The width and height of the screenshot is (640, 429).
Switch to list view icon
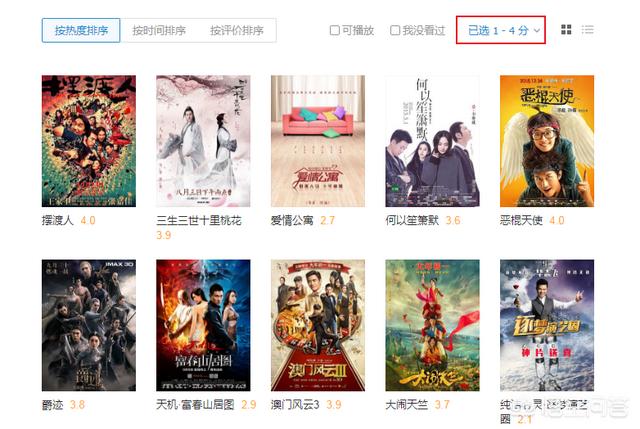(x=587, y=29)
